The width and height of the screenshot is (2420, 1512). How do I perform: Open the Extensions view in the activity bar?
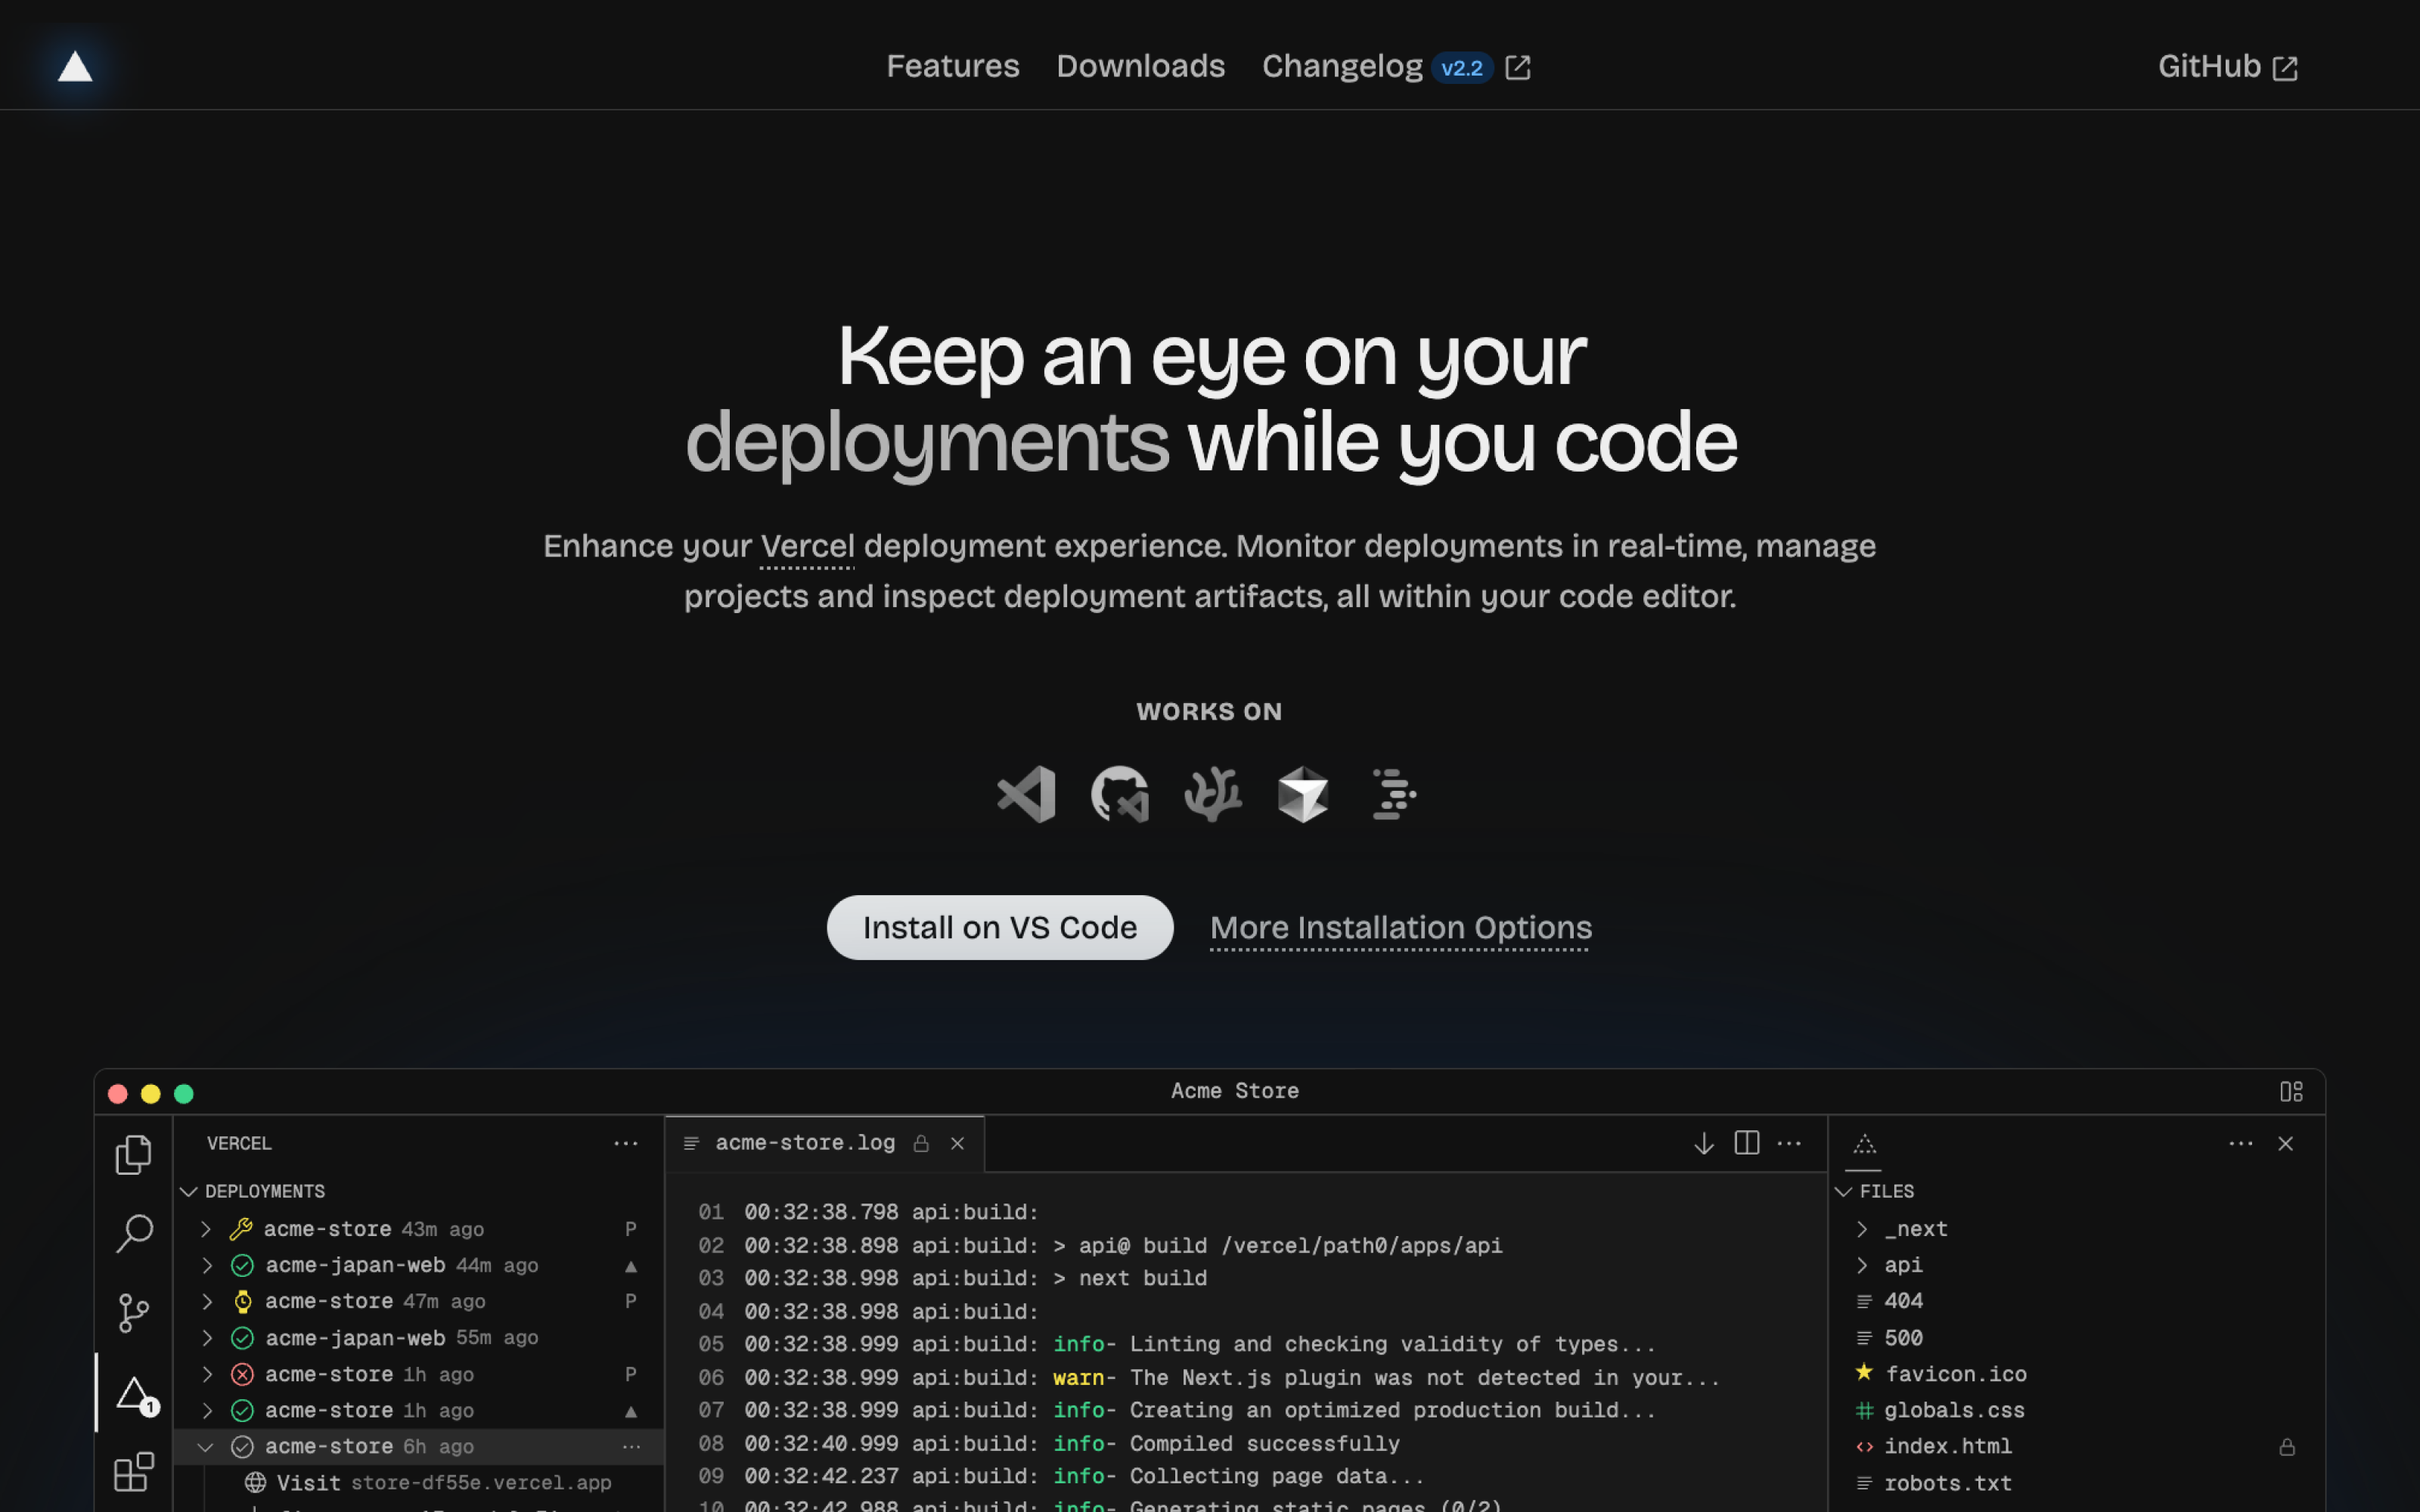[135, 1470]
